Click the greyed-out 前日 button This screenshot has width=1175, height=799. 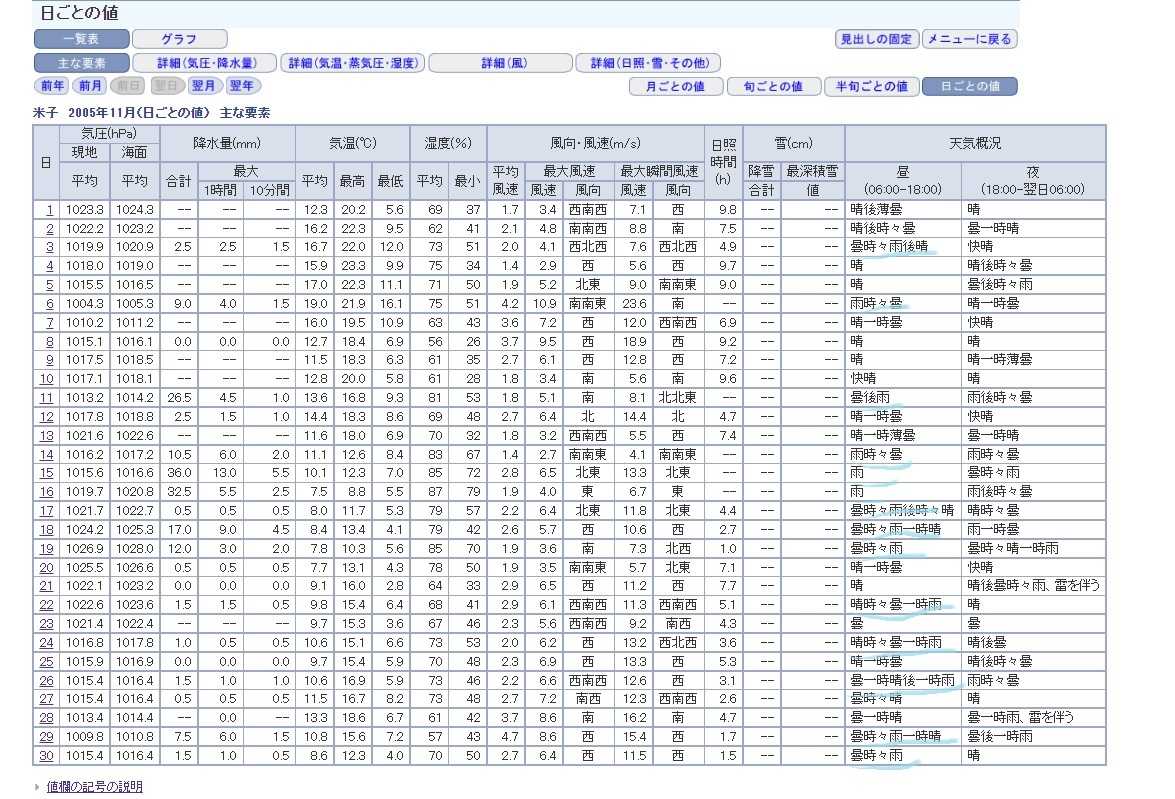click(128, 85)
